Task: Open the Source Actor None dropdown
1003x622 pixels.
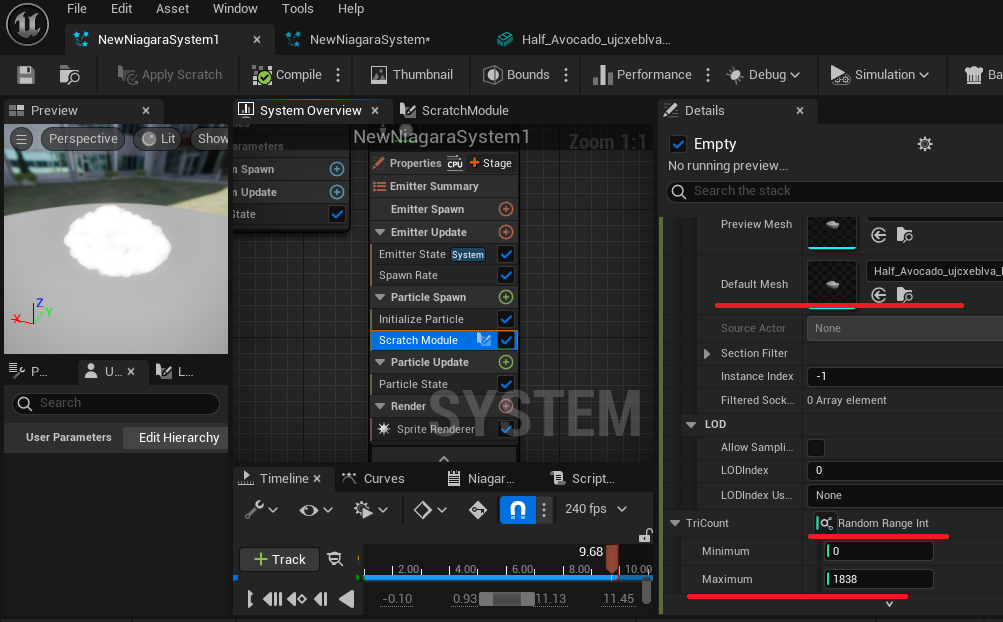Action: point(905,328)
